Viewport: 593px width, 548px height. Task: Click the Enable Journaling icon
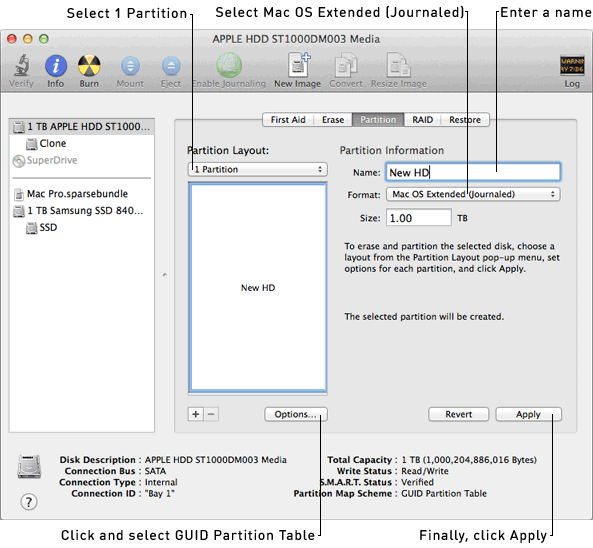point(229,65)
